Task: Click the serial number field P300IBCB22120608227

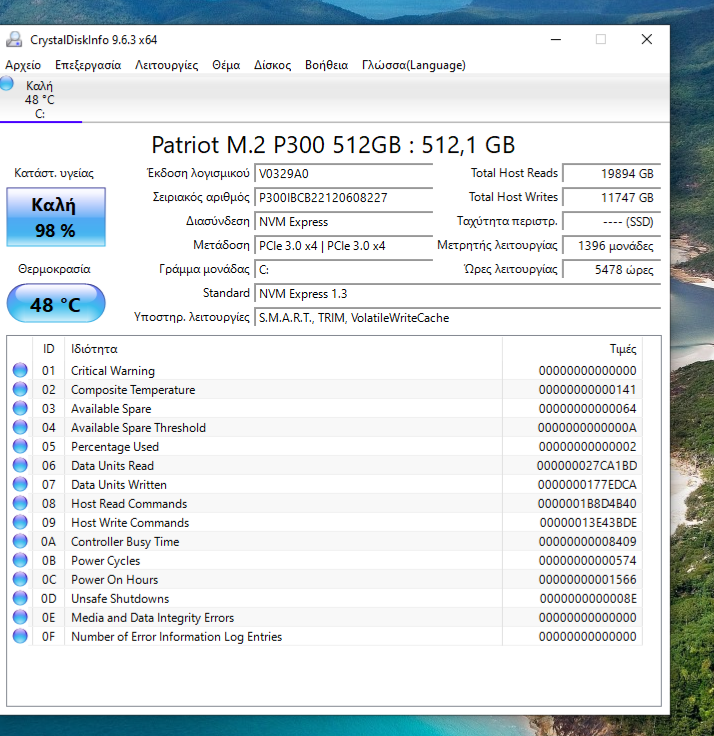Action: [x=343, y=198]
